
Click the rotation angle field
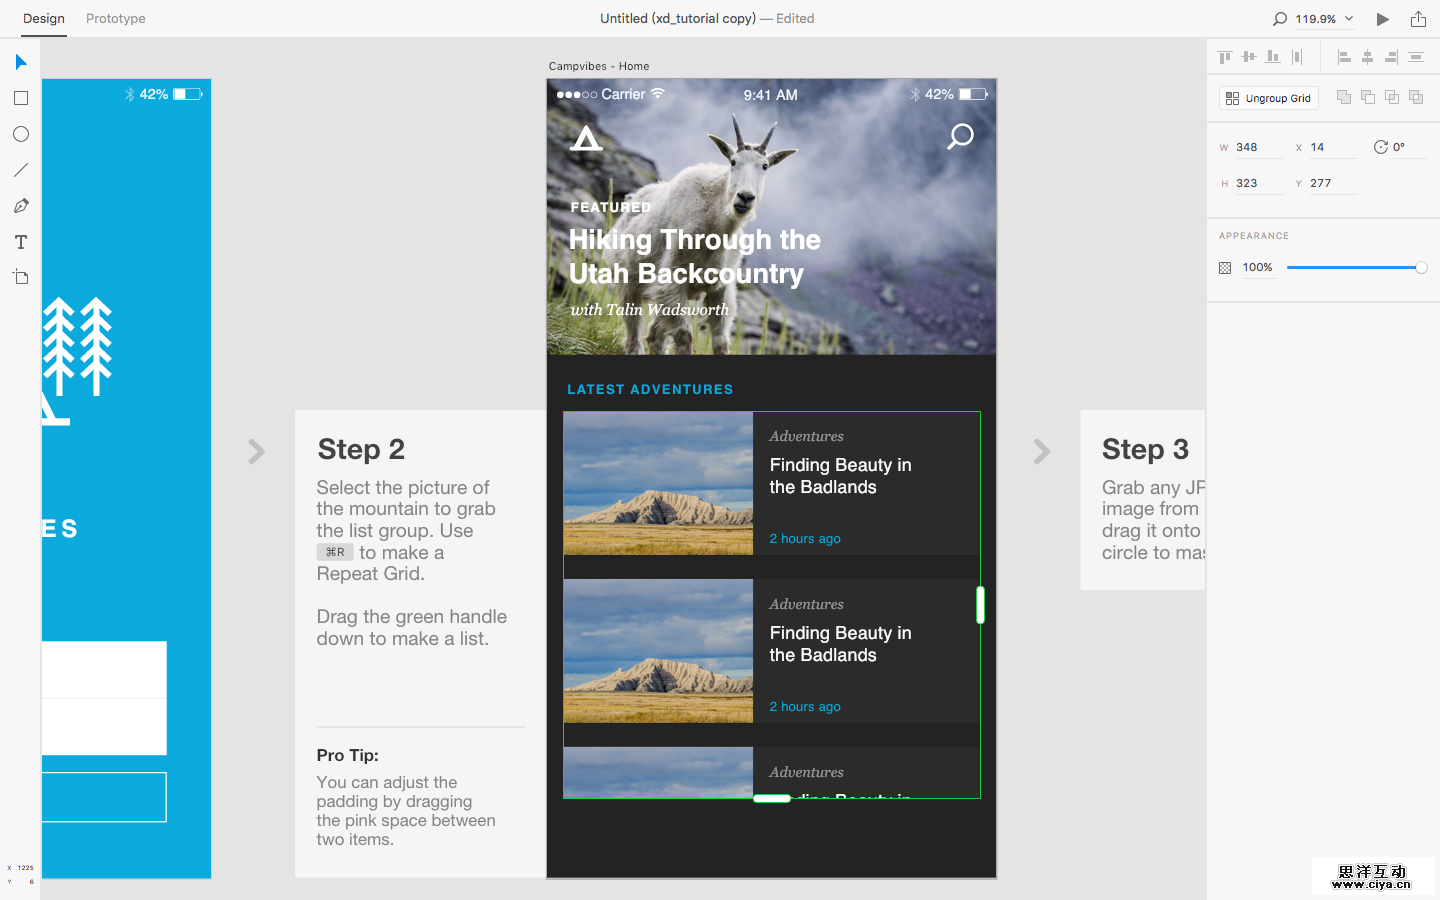[x=1408, y=147]
